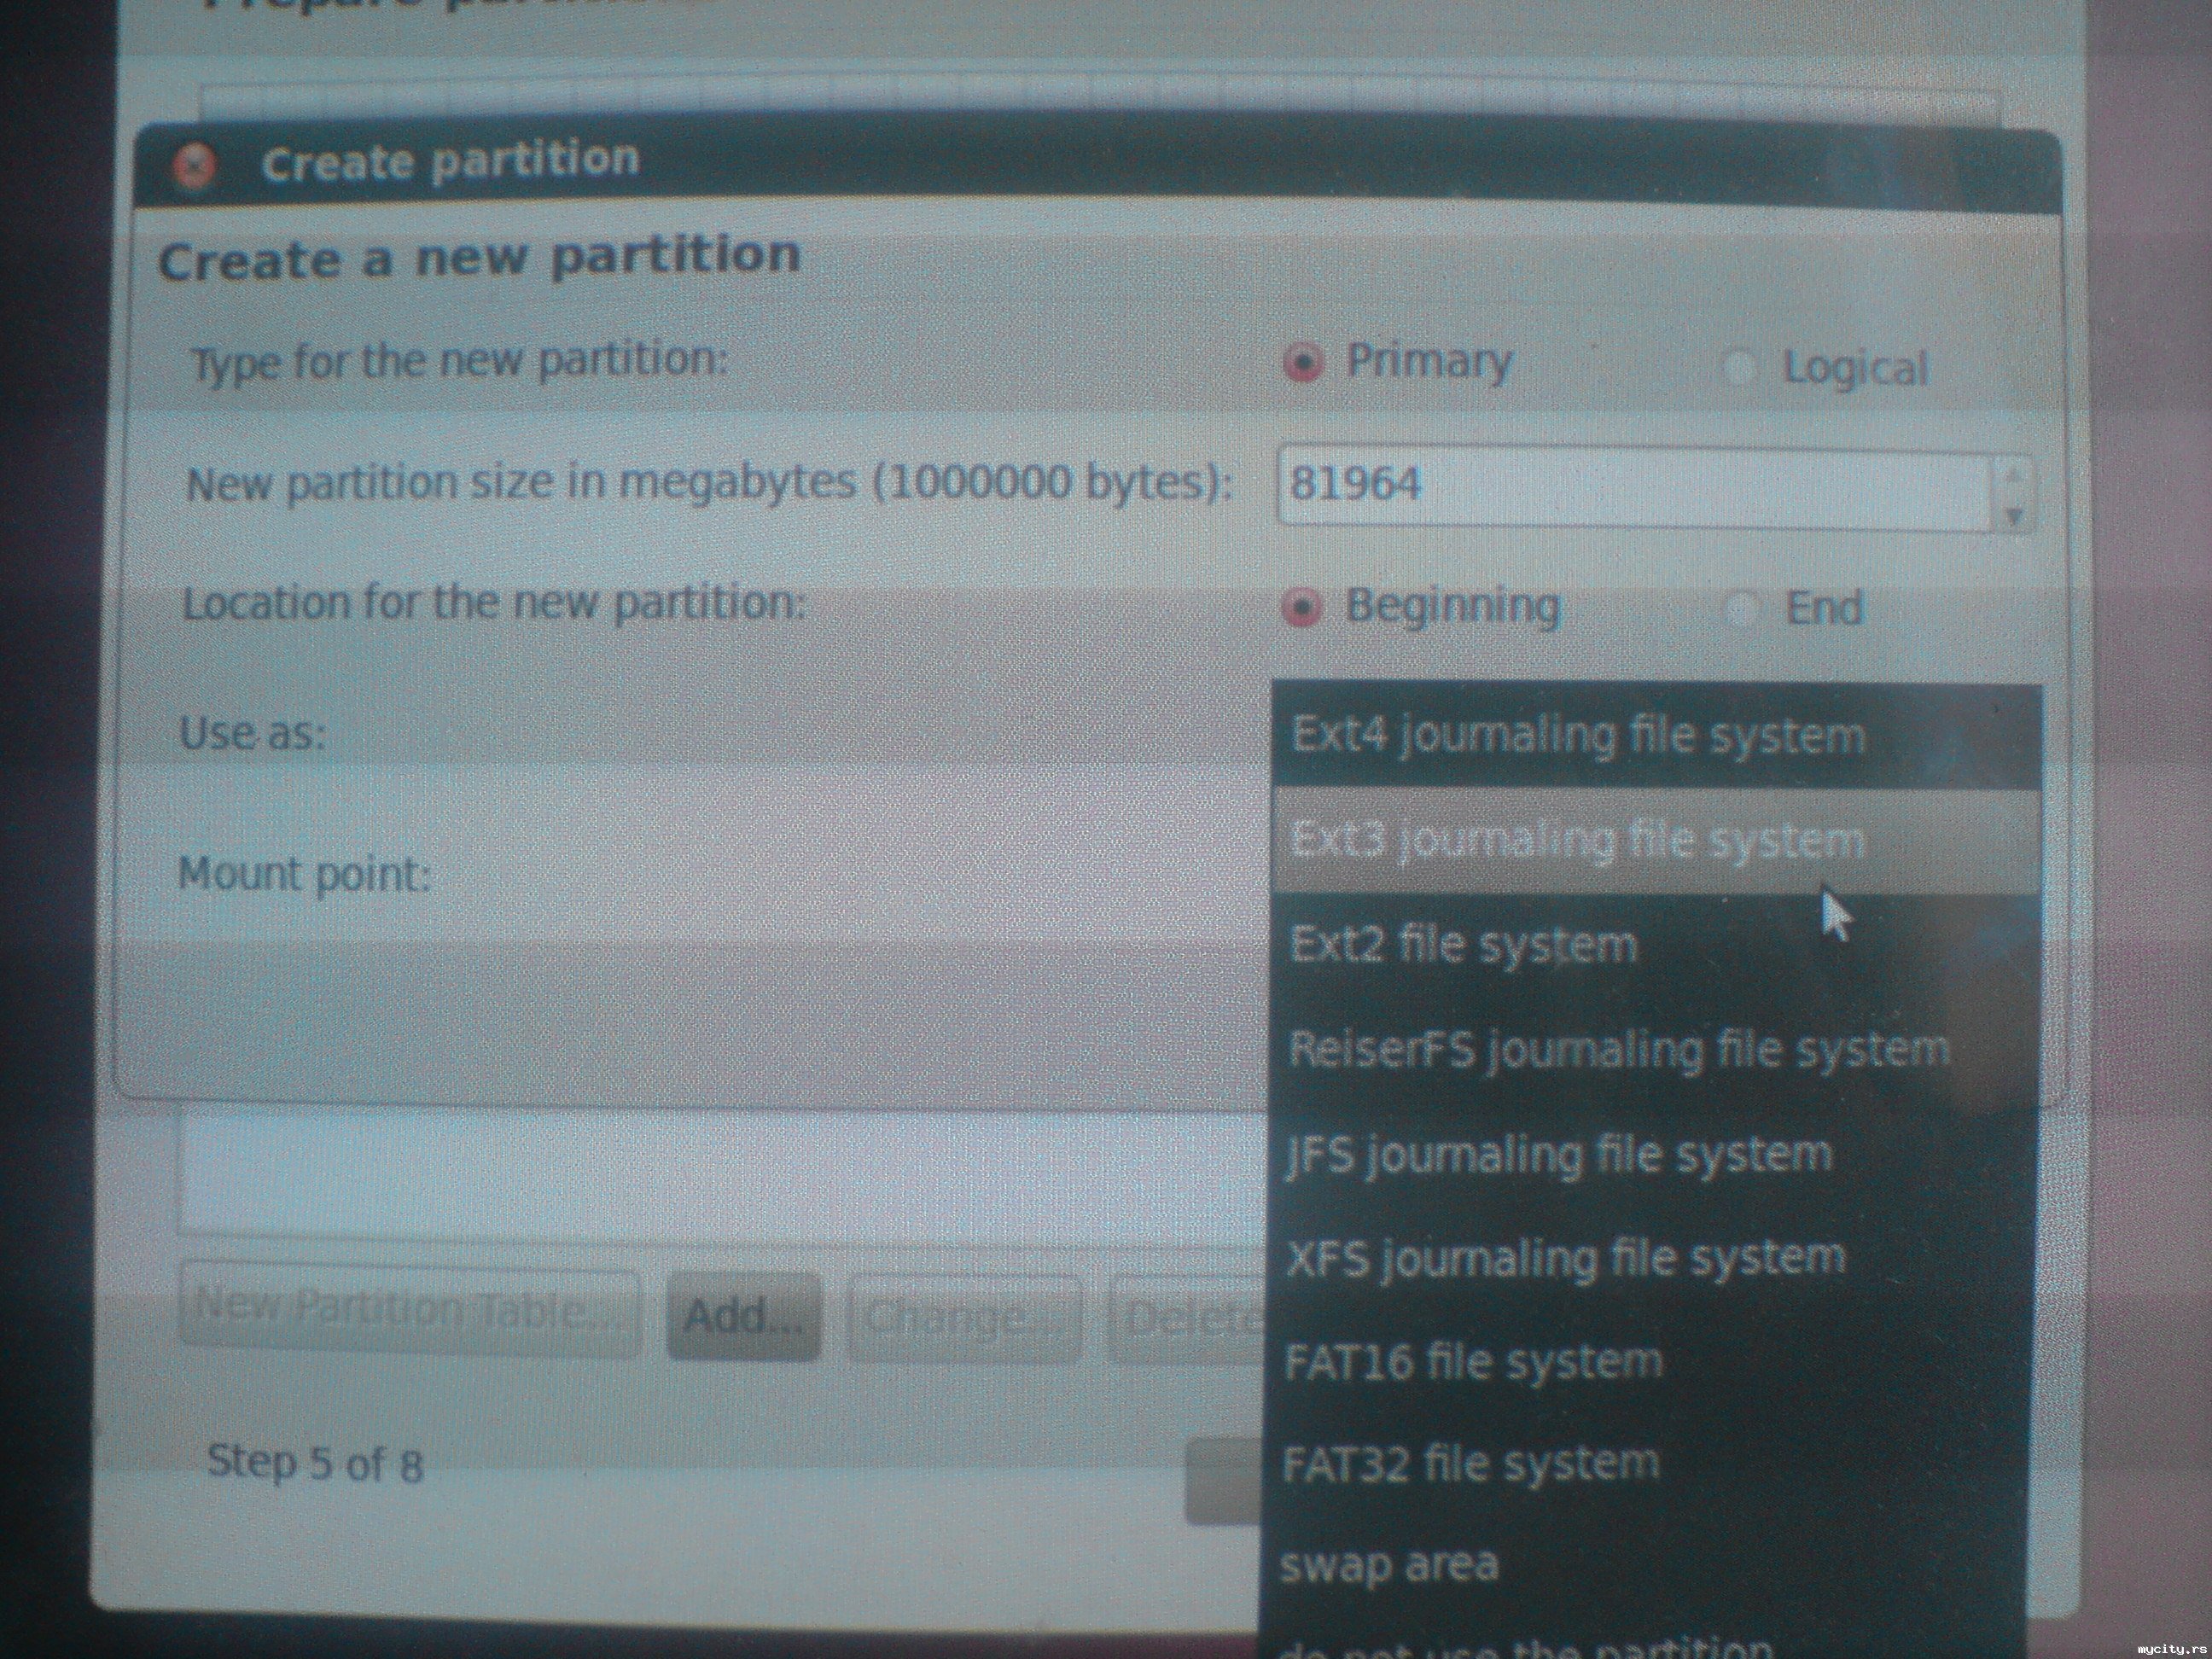
Task: Select the Primary partition type
Action: pyautogui.click(x=1303, y=364)
